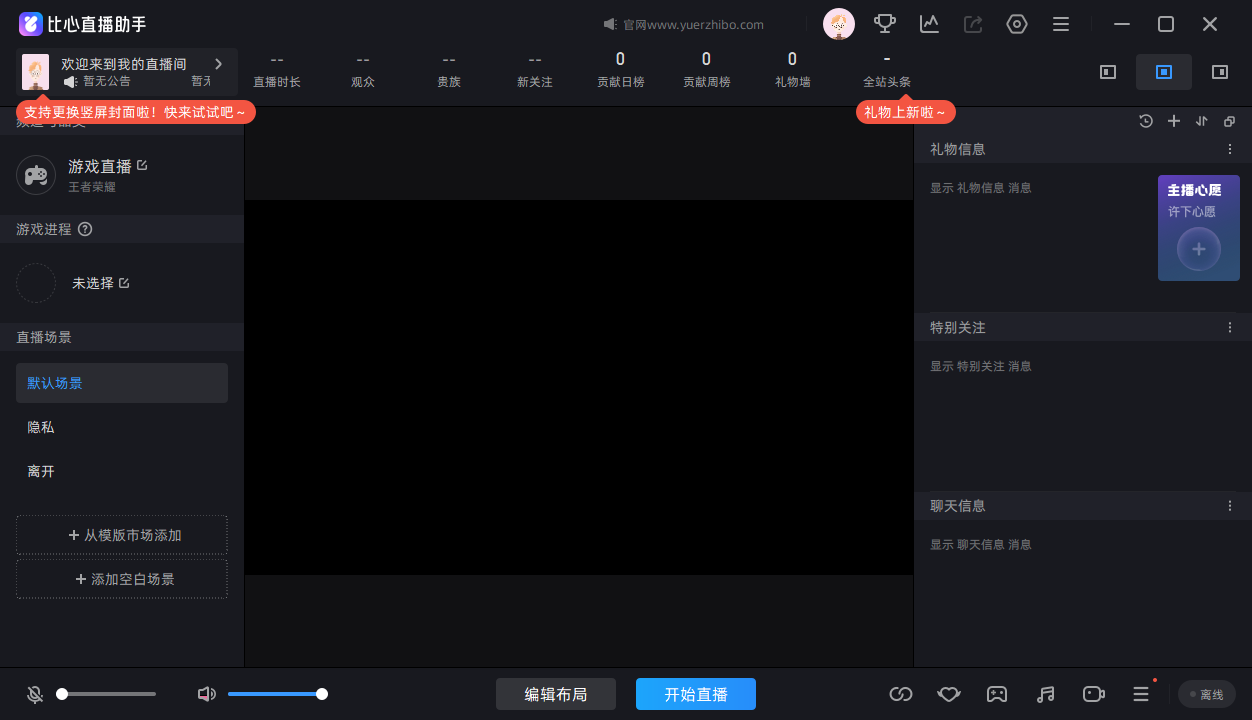Select 离开 scene
The image size is (1252, 720).
(122, 471)
